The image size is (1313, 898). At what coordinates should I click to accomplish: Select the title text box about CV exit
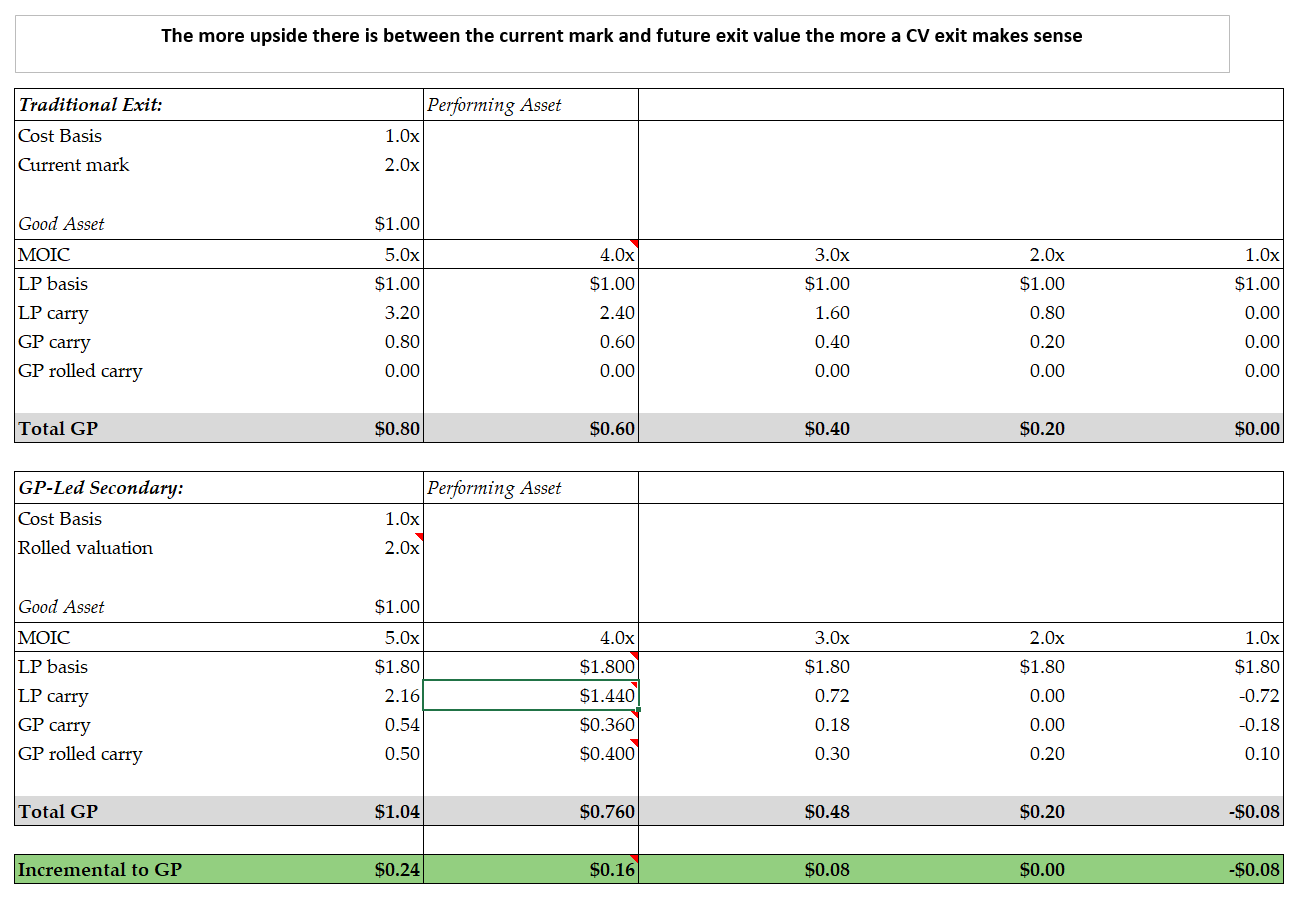(622, 44)
